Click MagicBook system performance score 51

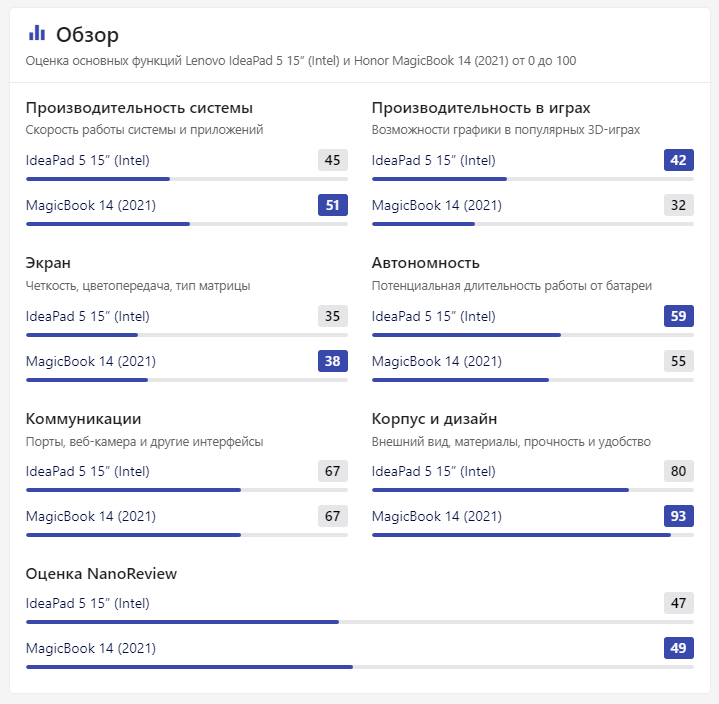point(333,205)
